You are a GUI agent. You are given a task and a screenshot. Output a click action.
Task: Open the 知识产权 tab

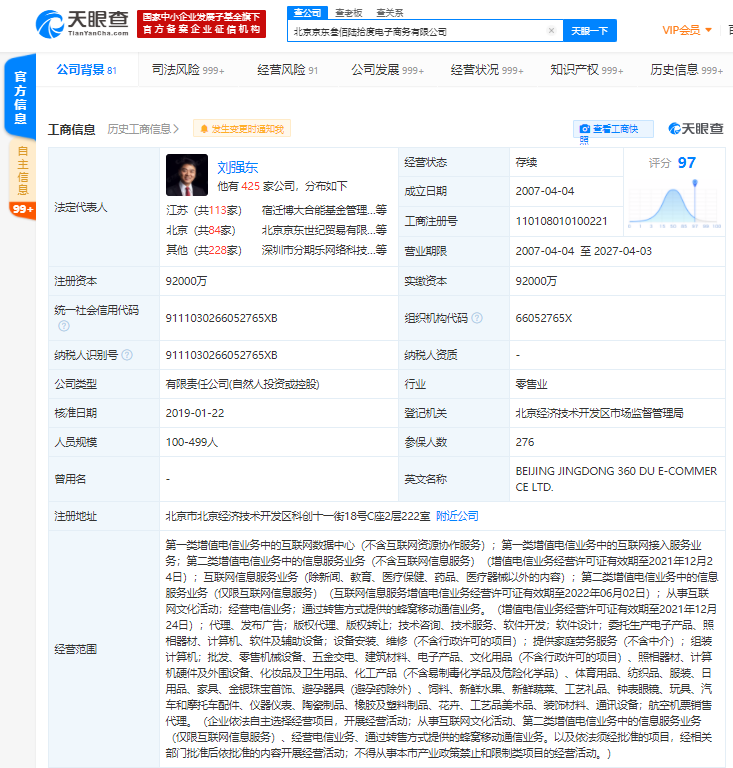click(x=587, y=70)
